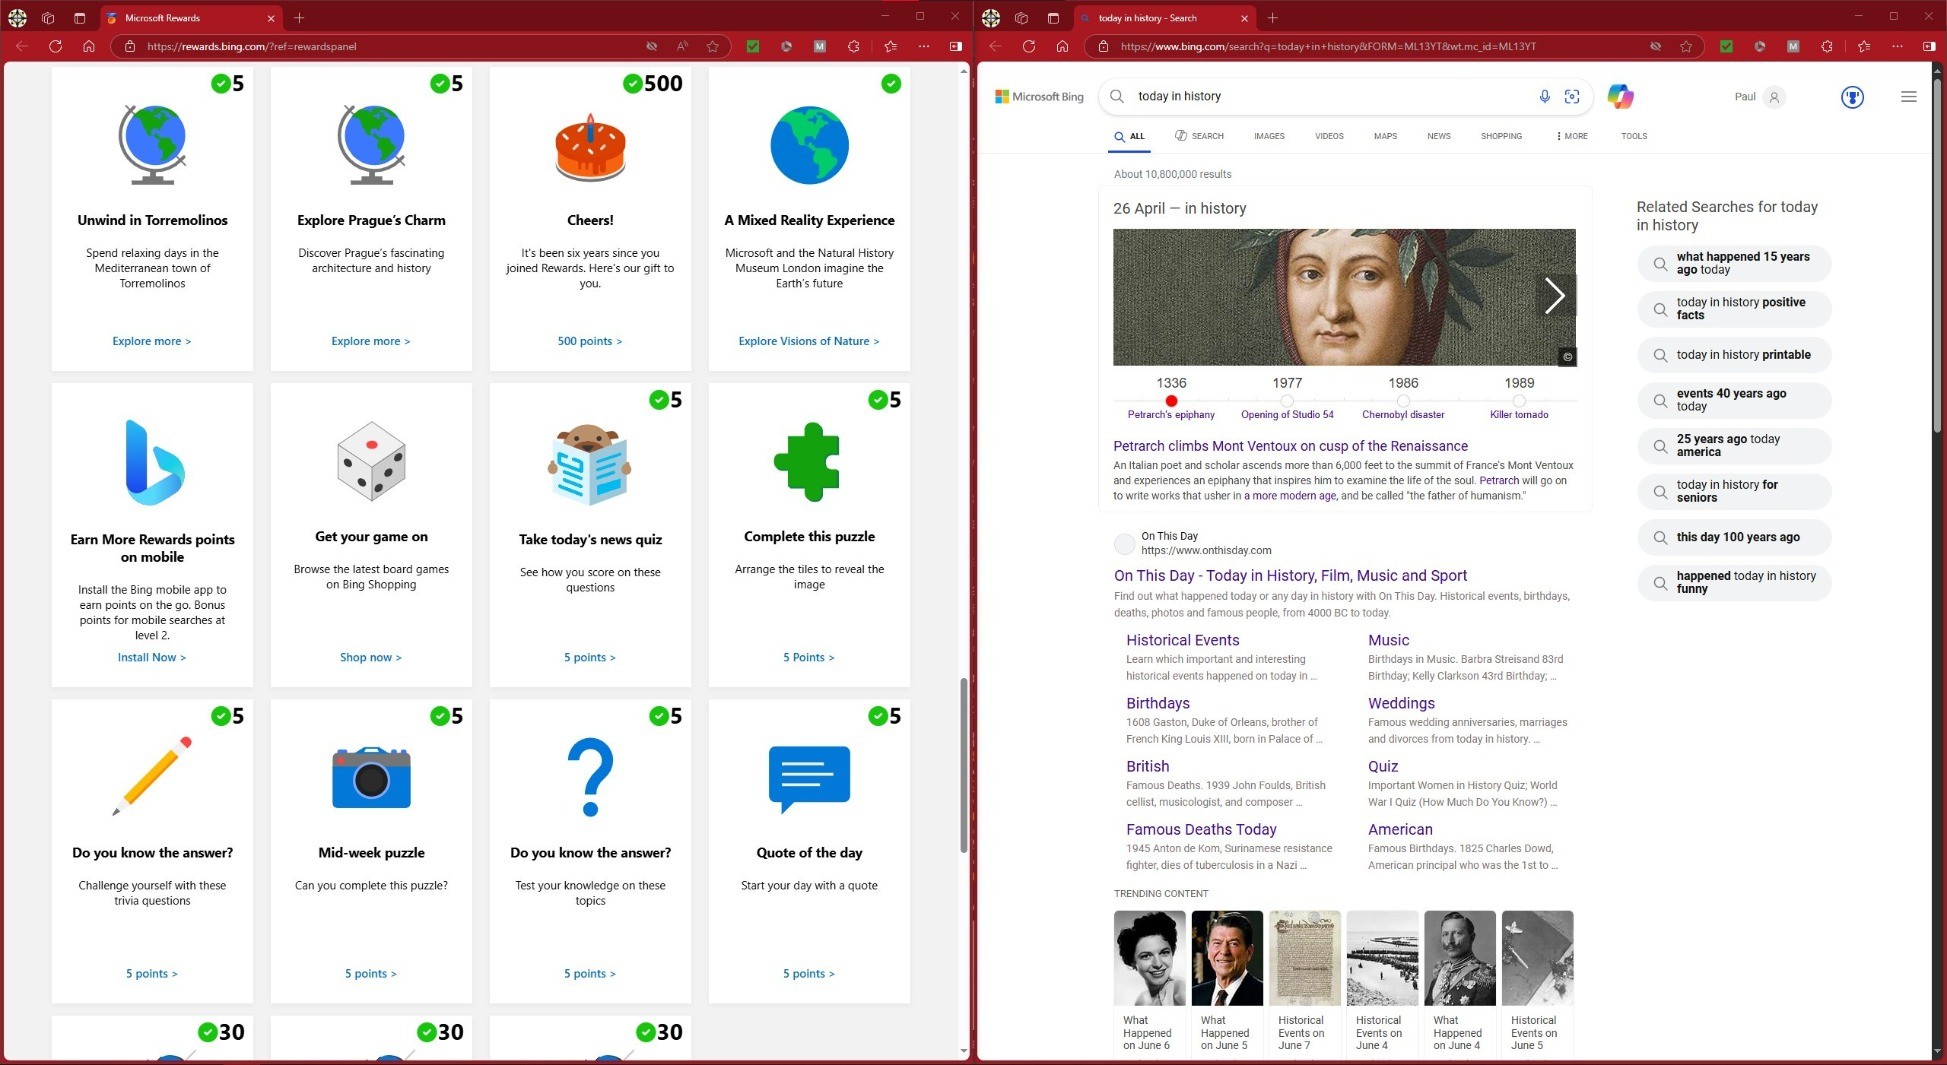Image resolution: width=1947 pixels, height=1065 pixels.
Task: Reload the Bing search results page
Action: (x=1029, y=46)
